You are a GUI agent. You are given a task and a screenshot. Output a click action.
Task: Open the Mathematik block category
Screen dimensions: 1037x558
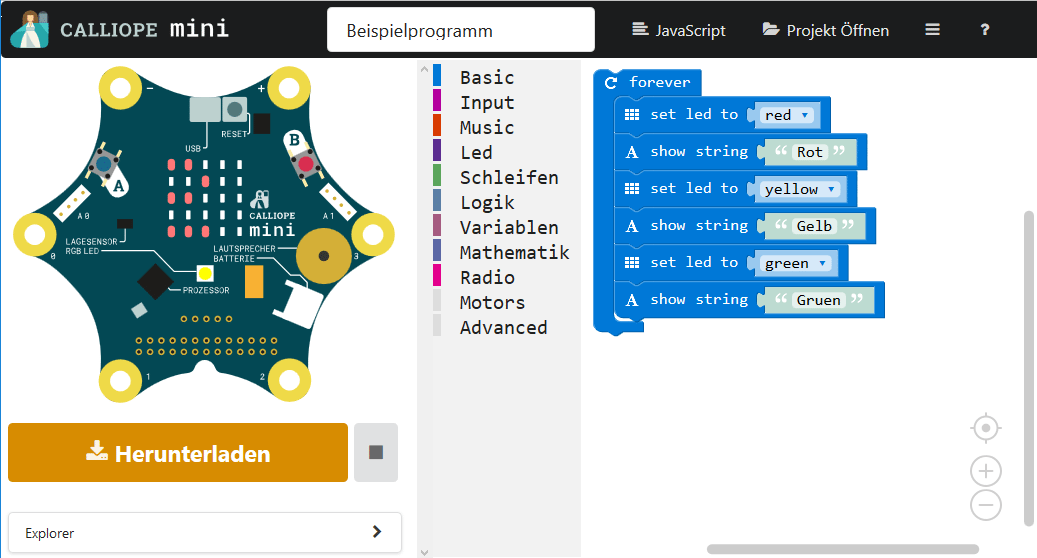514,253
